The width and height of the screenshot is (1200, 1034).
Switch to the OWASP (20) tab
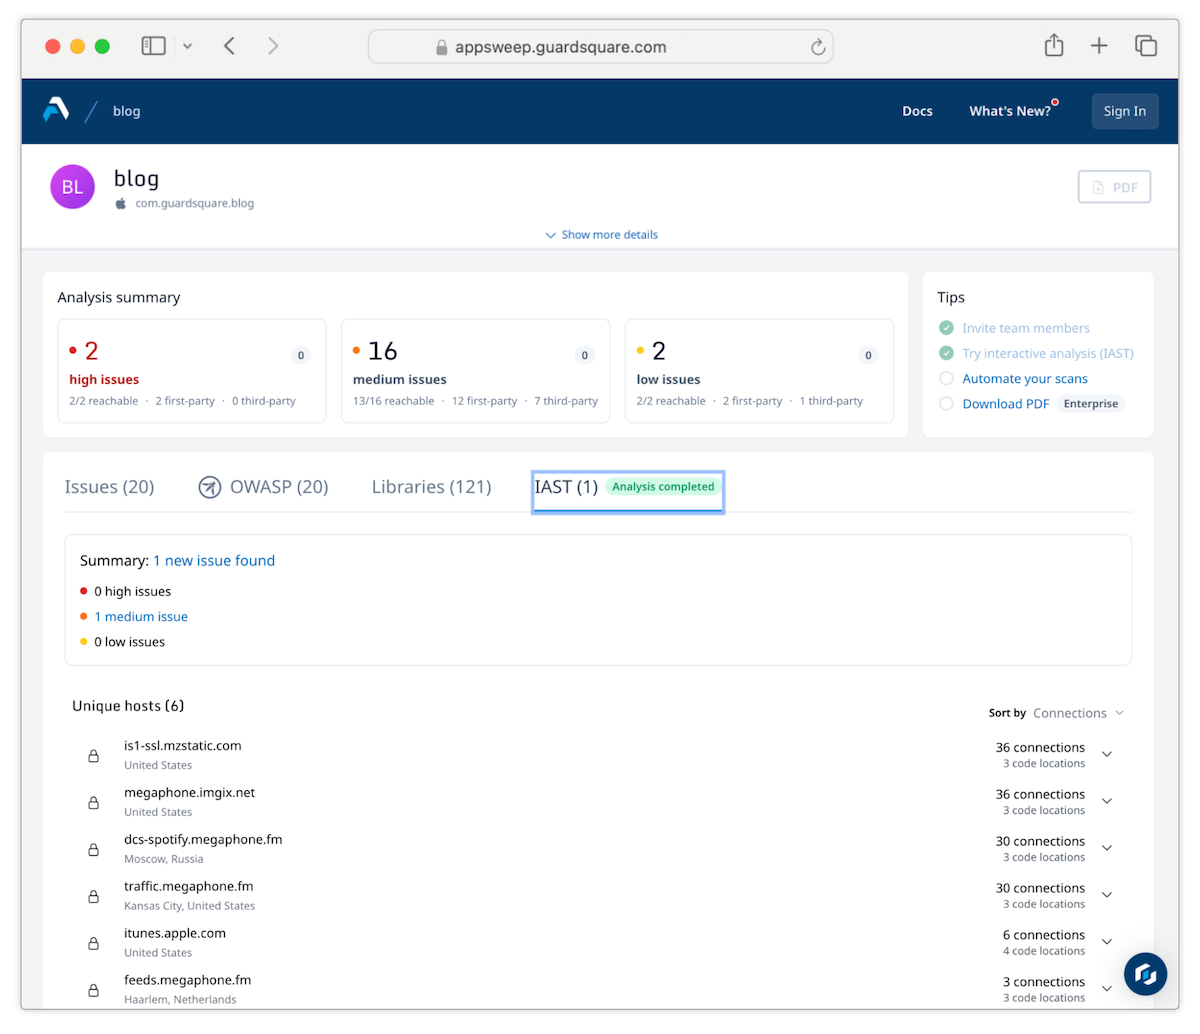[263, 487]
